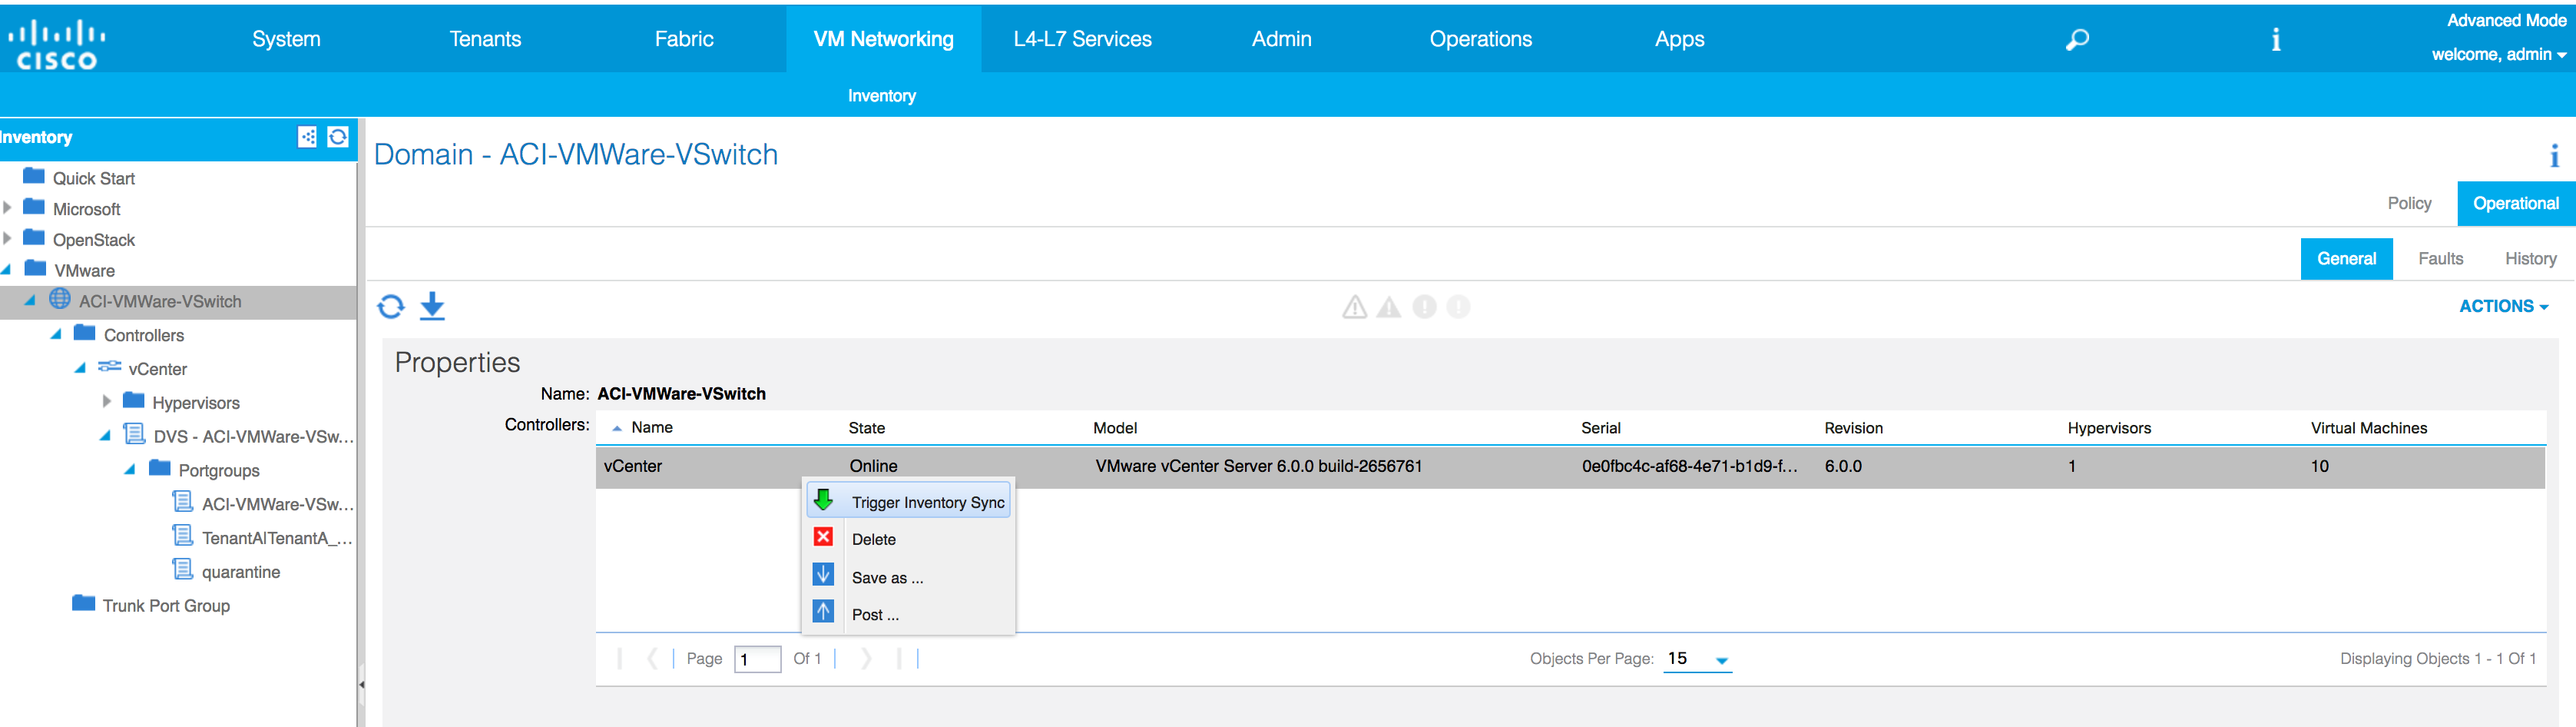Collapse the ACI-VMWare-VSwitch domain node

coord(30,300)
